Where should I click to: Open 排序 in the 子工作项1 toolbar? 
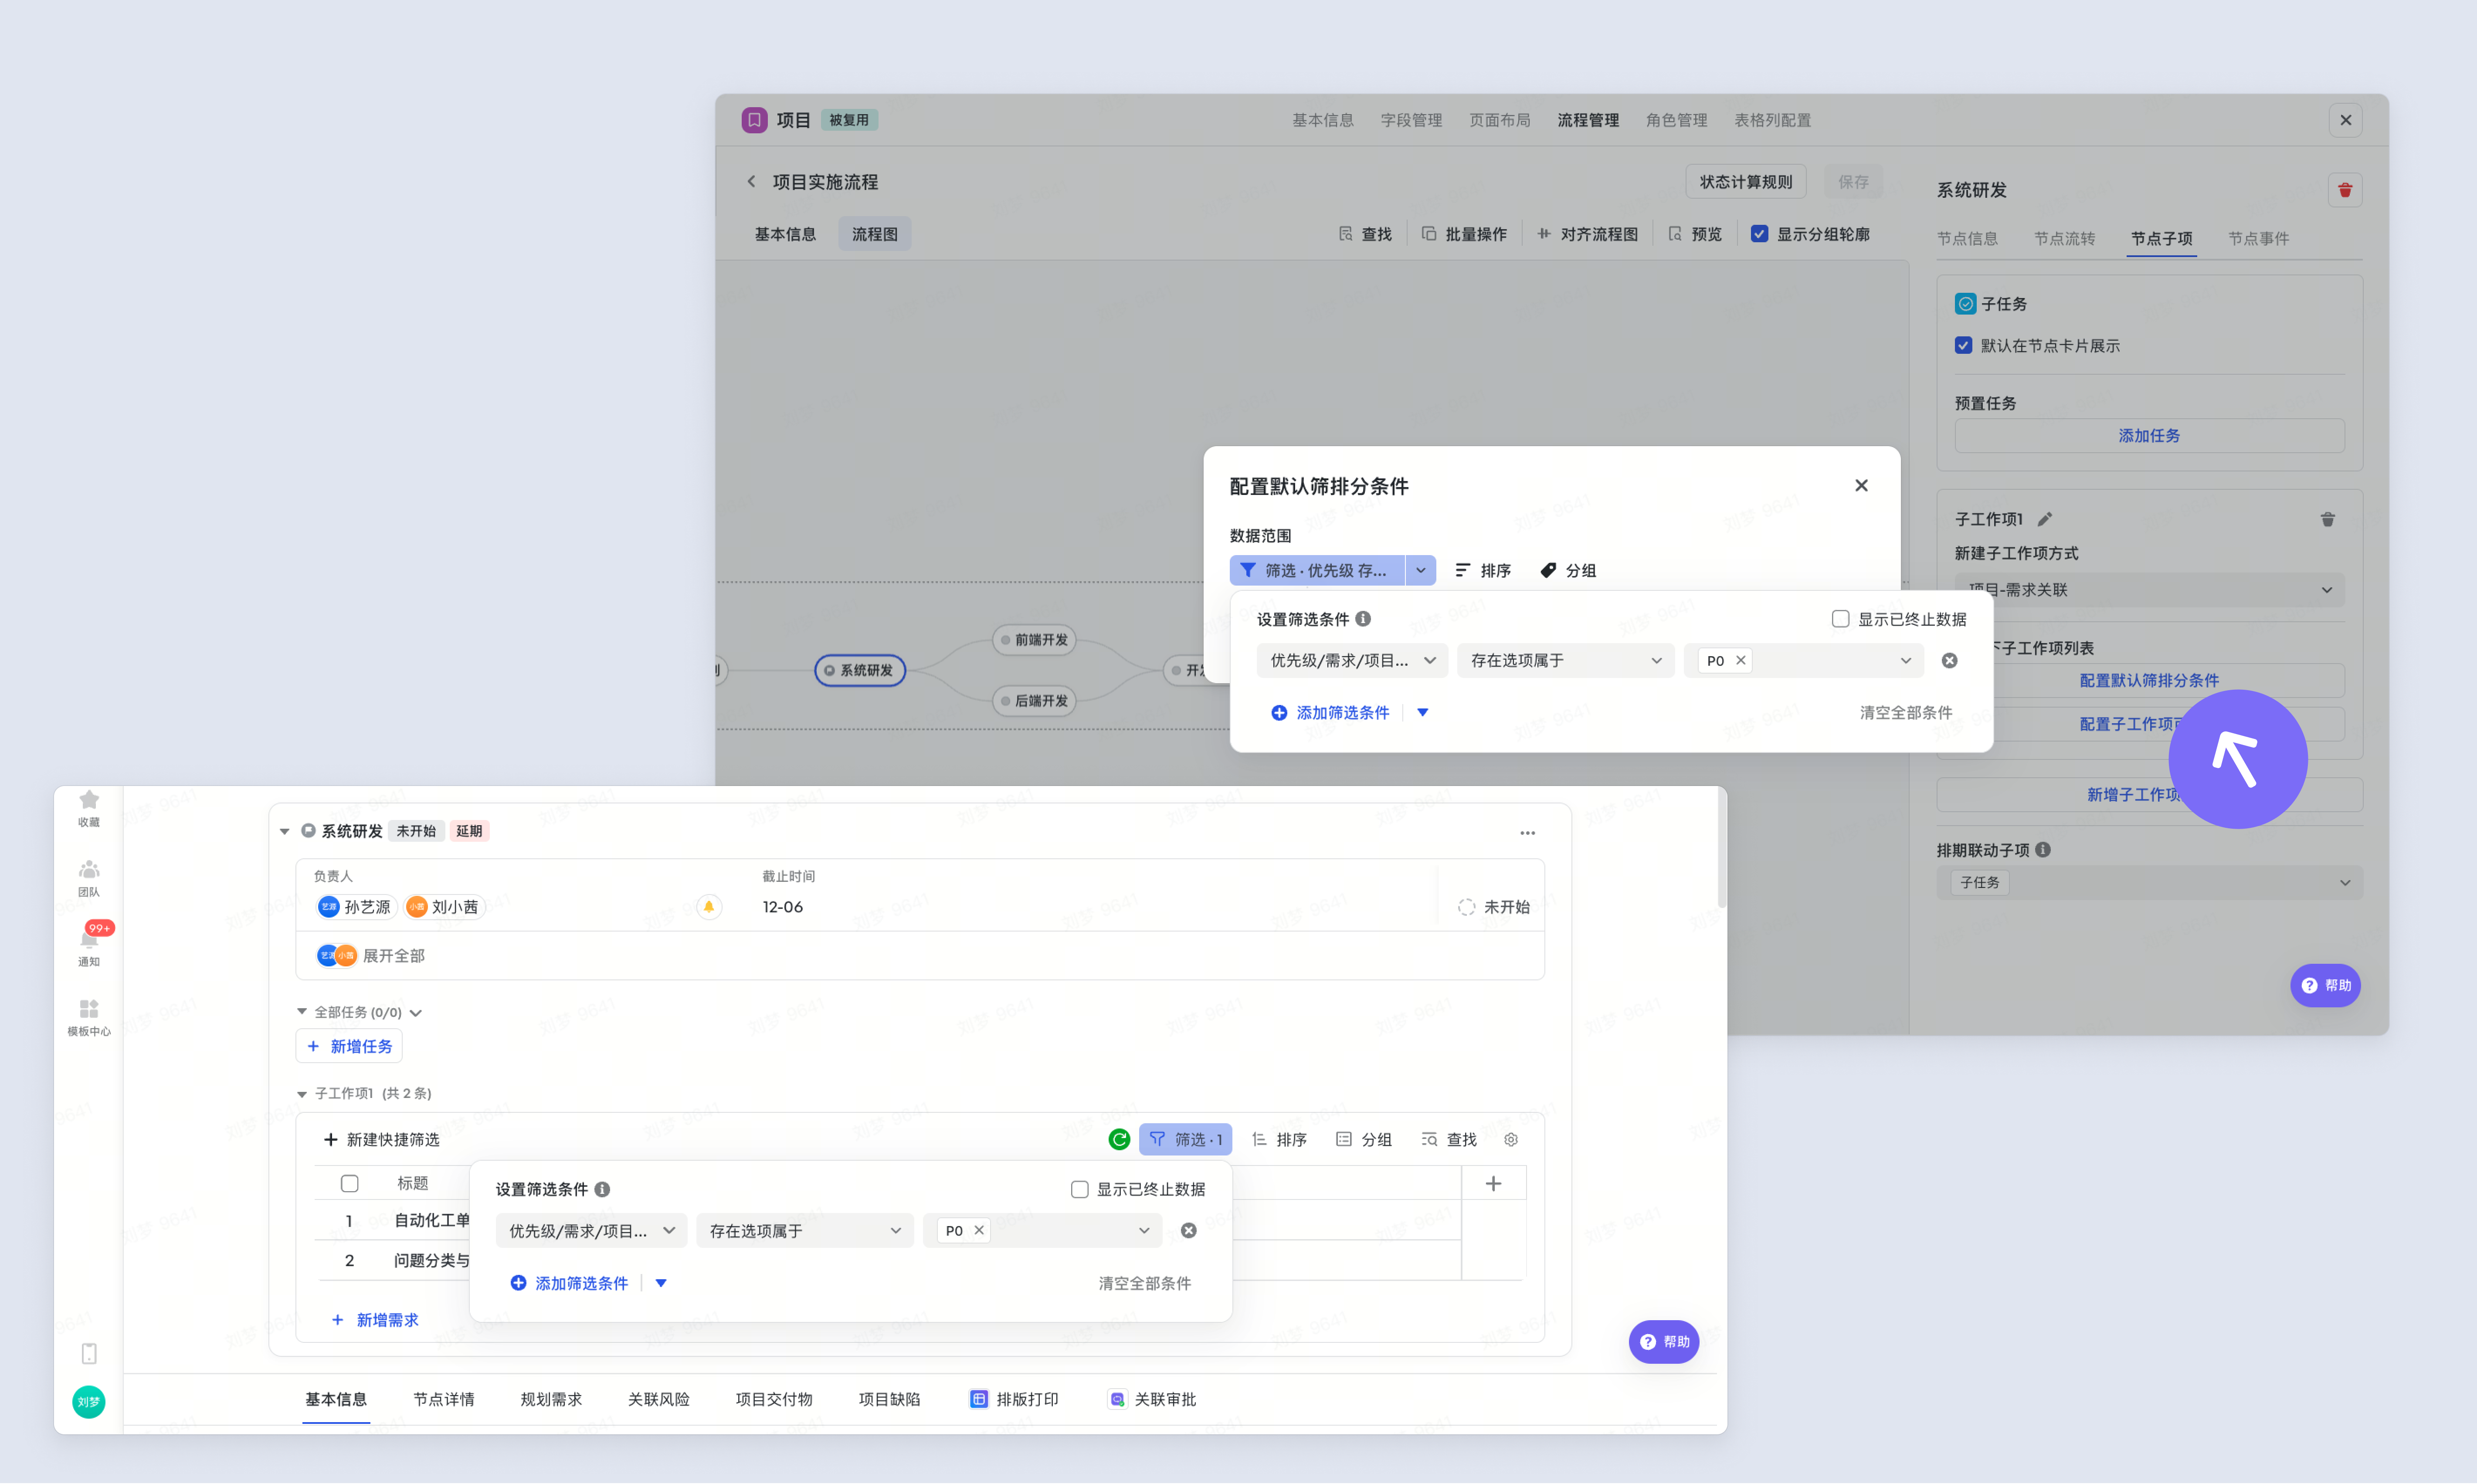(x=1279, y=1139)
